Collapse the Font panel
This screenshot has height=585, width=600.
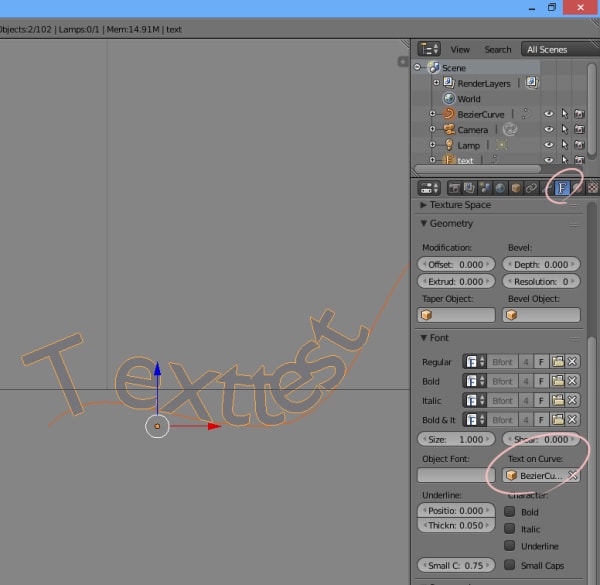[423, 337]
